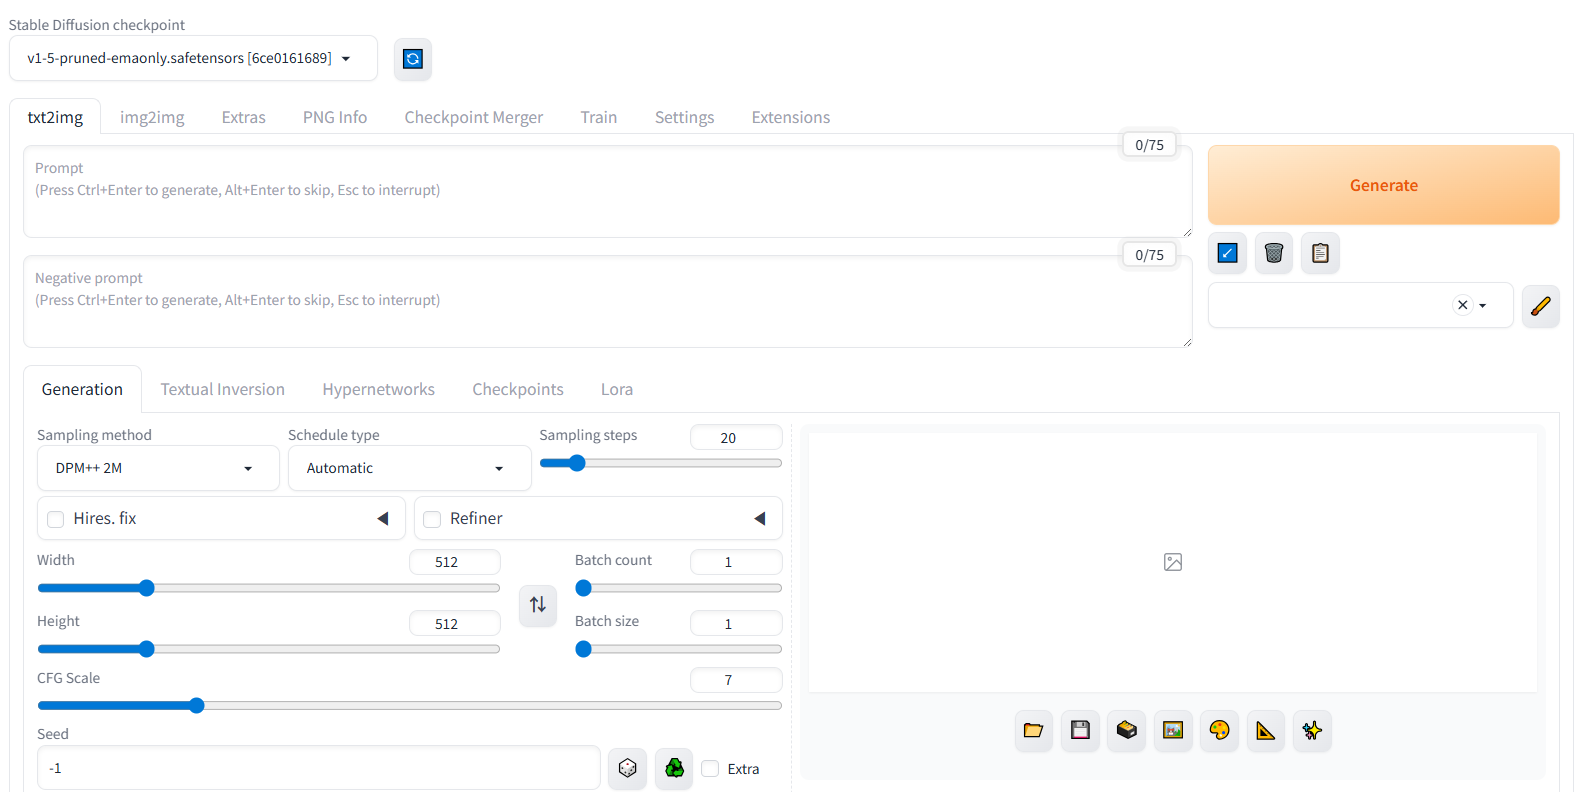The image size is (1591, 792).
Task: Tick the Extra seed checkbox
Action: click(710, 768)
